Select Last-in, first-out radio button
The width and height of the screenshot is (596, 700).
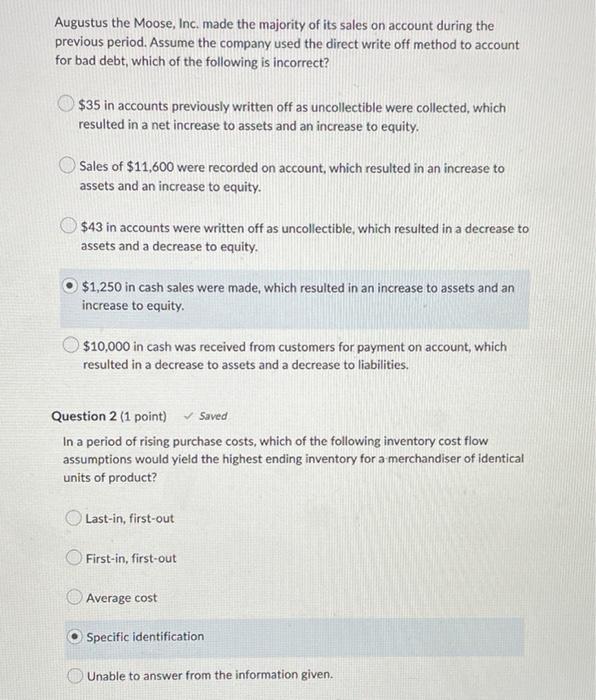click(73, 518)
